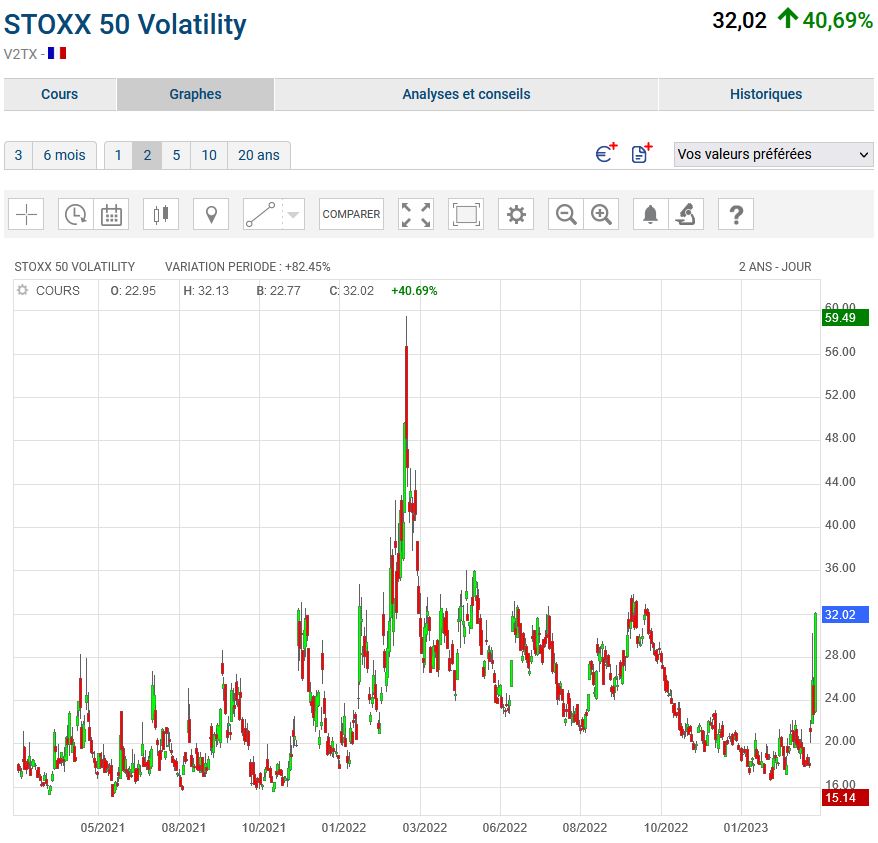Click the green up arrow by the quote
The width and height of the screenshot is (878, 843).
788,18
